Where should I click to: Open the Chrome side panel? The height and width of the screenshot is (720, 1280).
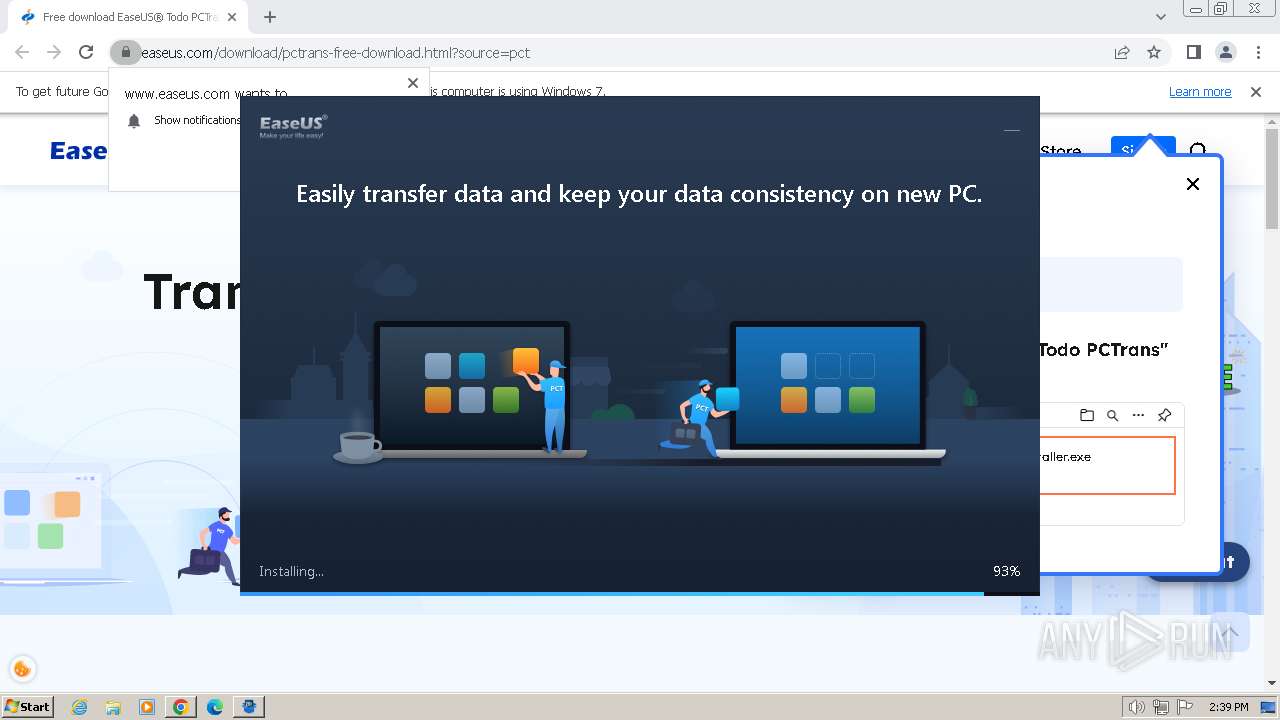(1193, 52)
